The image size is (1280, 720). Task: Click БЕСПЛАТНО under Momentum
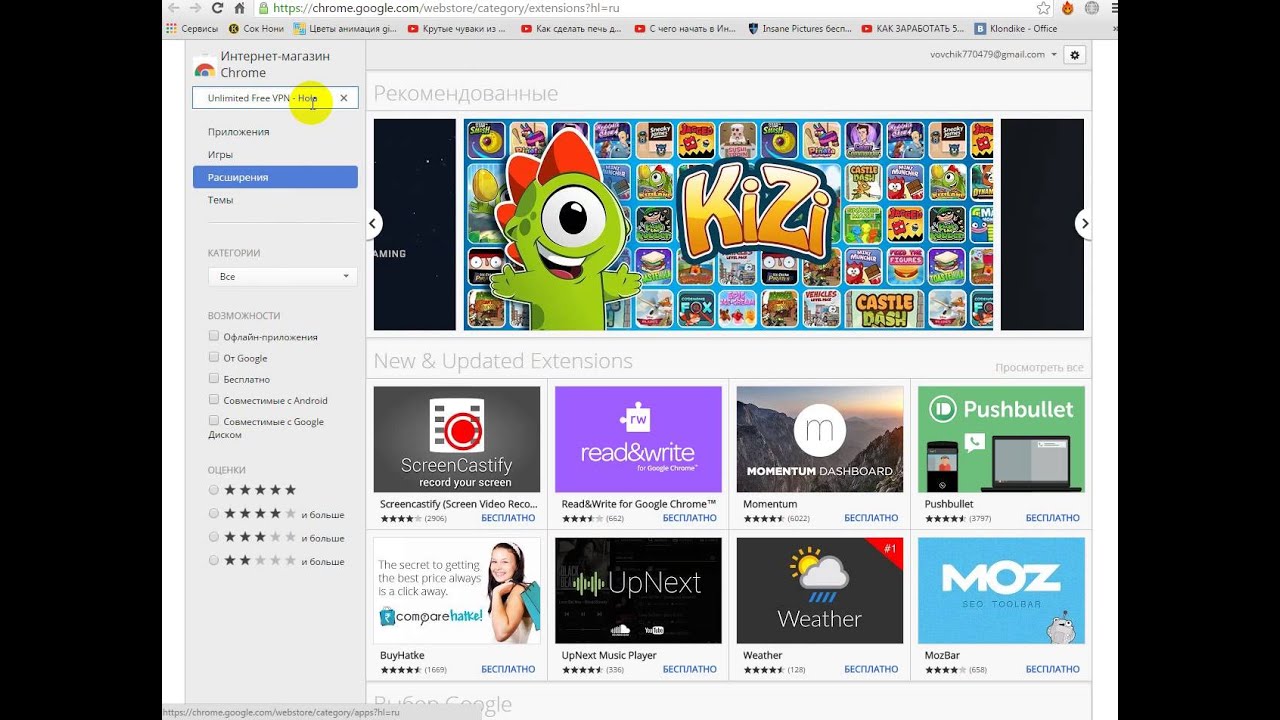tap(871, 519)
